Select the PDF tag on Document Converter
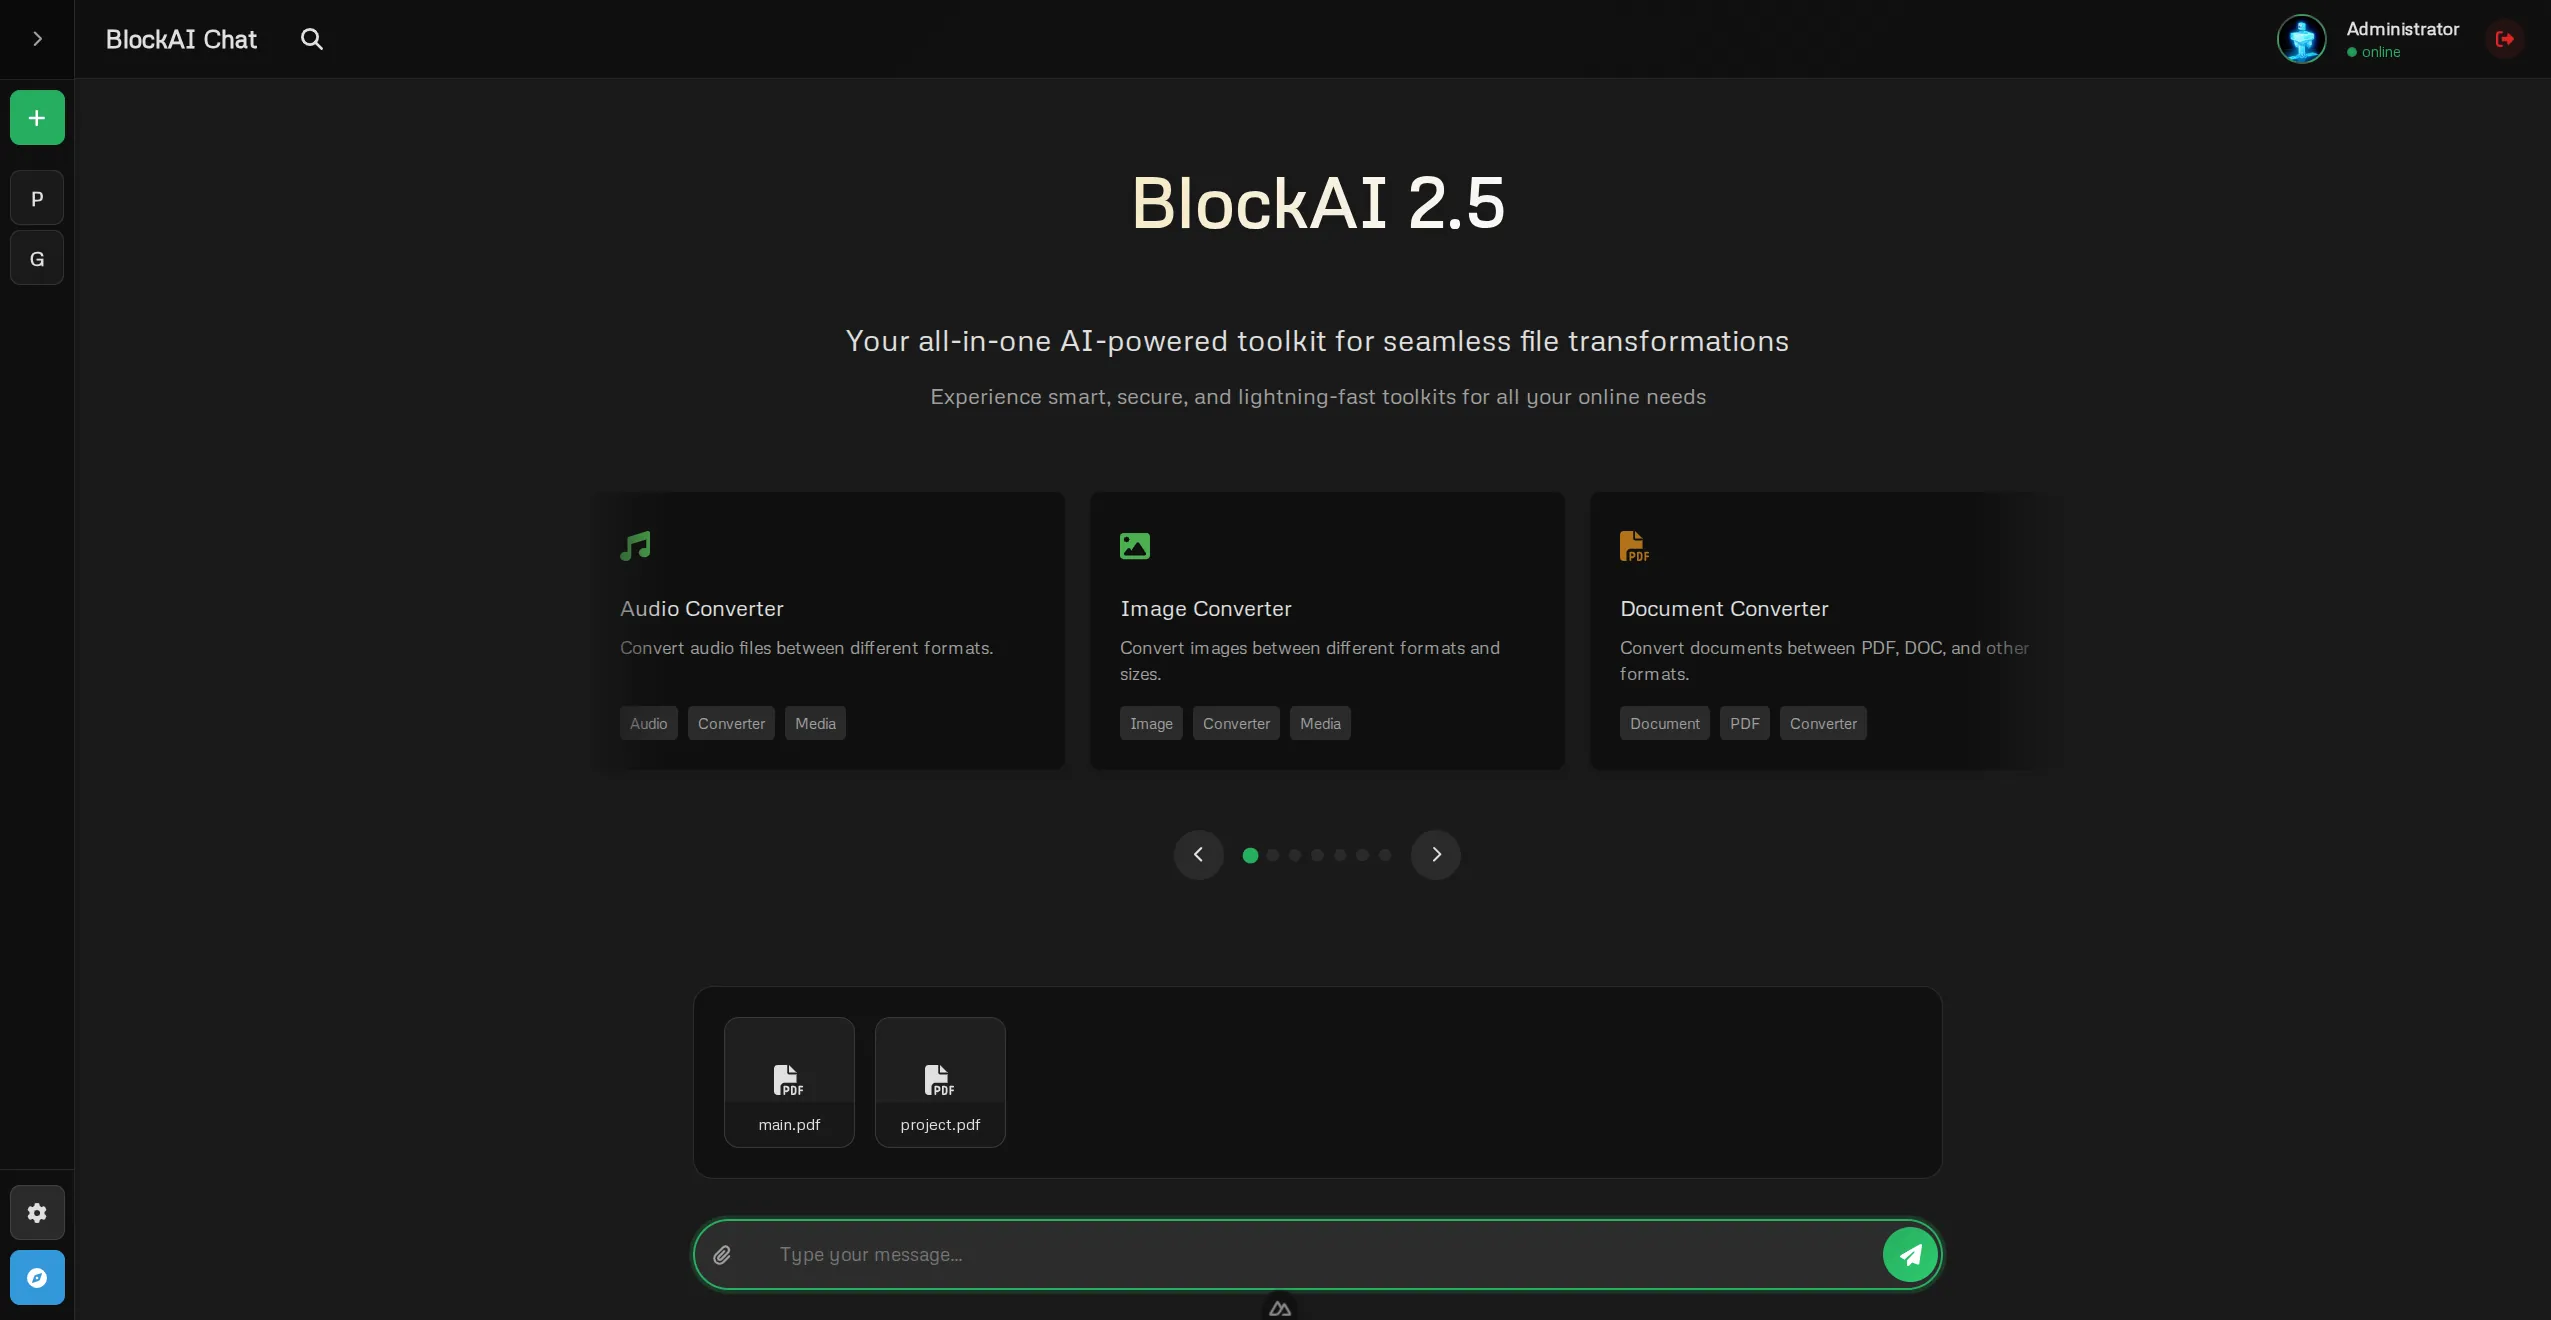Screen dimensions: 2551x1320 [1744, 723]
